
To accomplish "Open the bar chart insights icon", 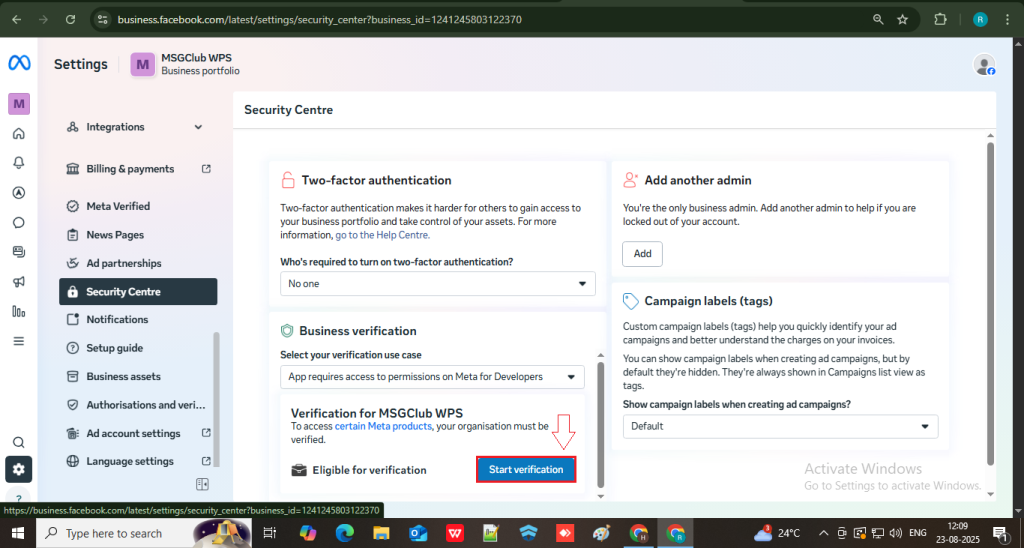I will (18, 311).
